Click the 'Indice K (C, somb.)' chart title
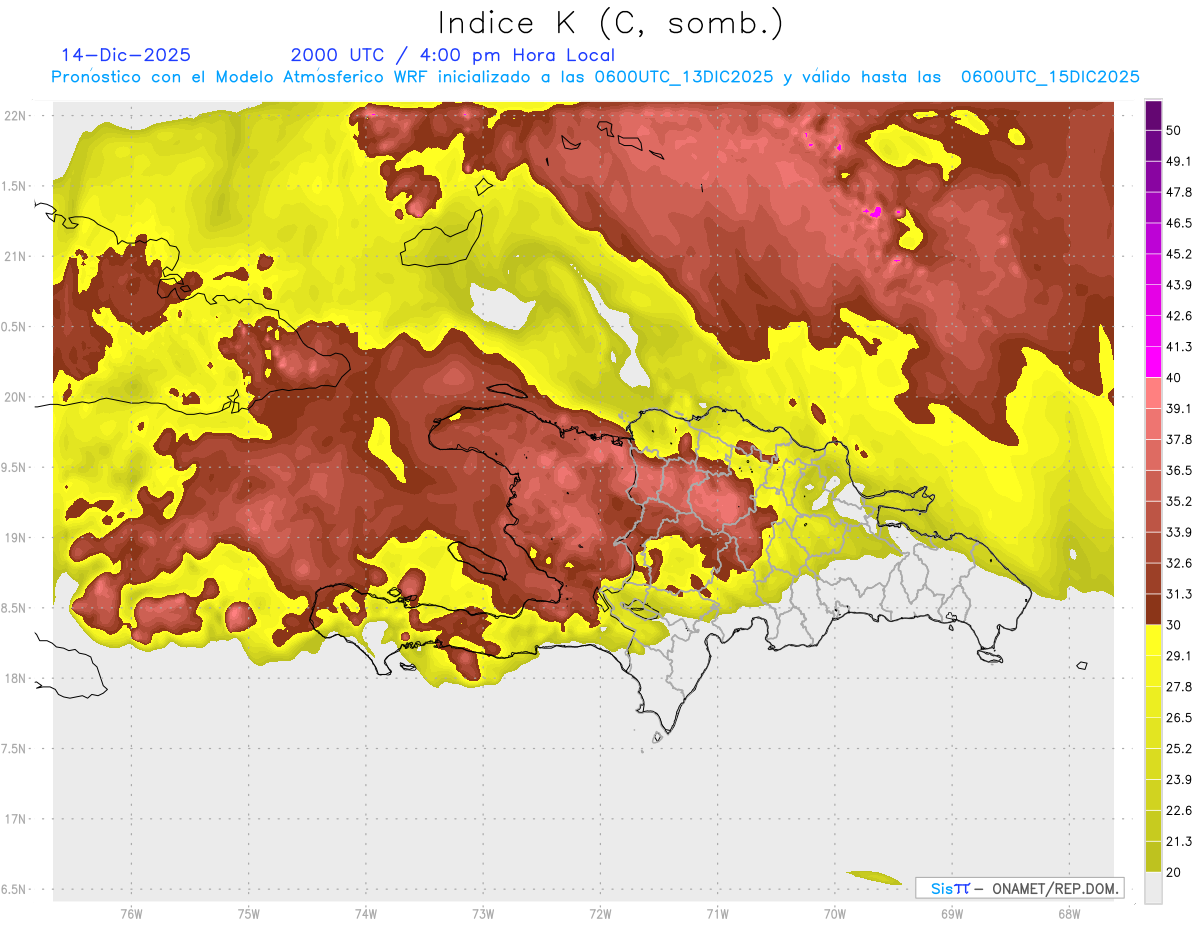The image size is (1200, 927). [611, 23]
